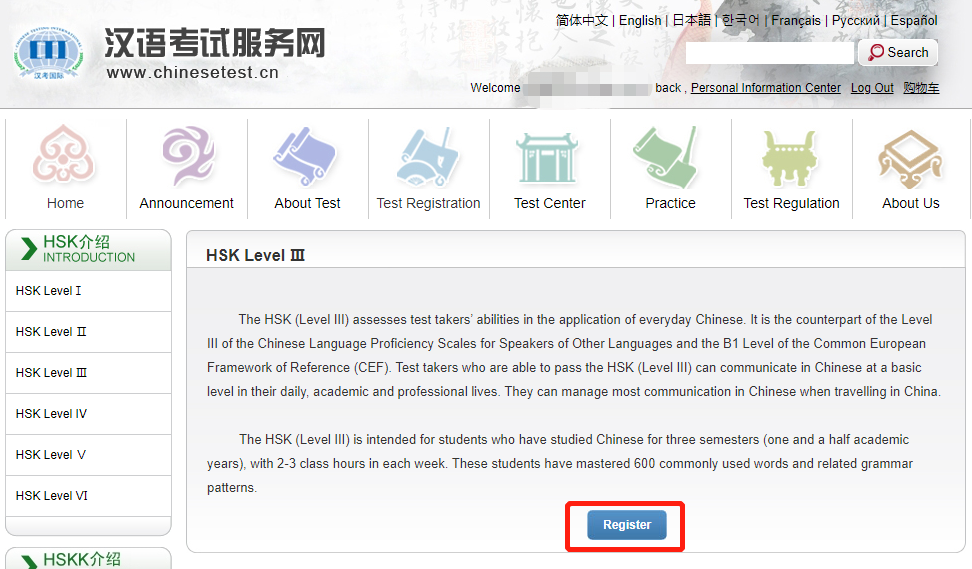Select HSK Level I in sidebar
Image resolution: width=972 pixels, height=569 pixels.
[x=50, y=291]
